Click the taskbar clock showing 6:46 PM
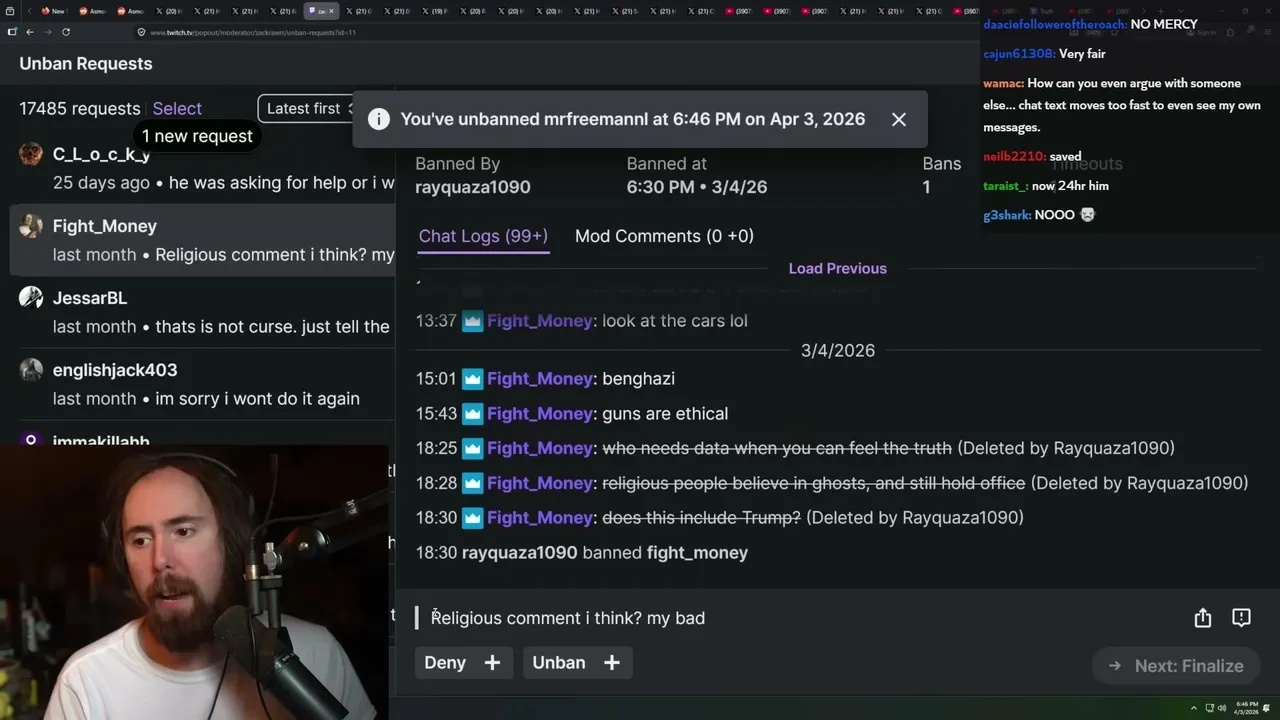 pos(1247,708)
